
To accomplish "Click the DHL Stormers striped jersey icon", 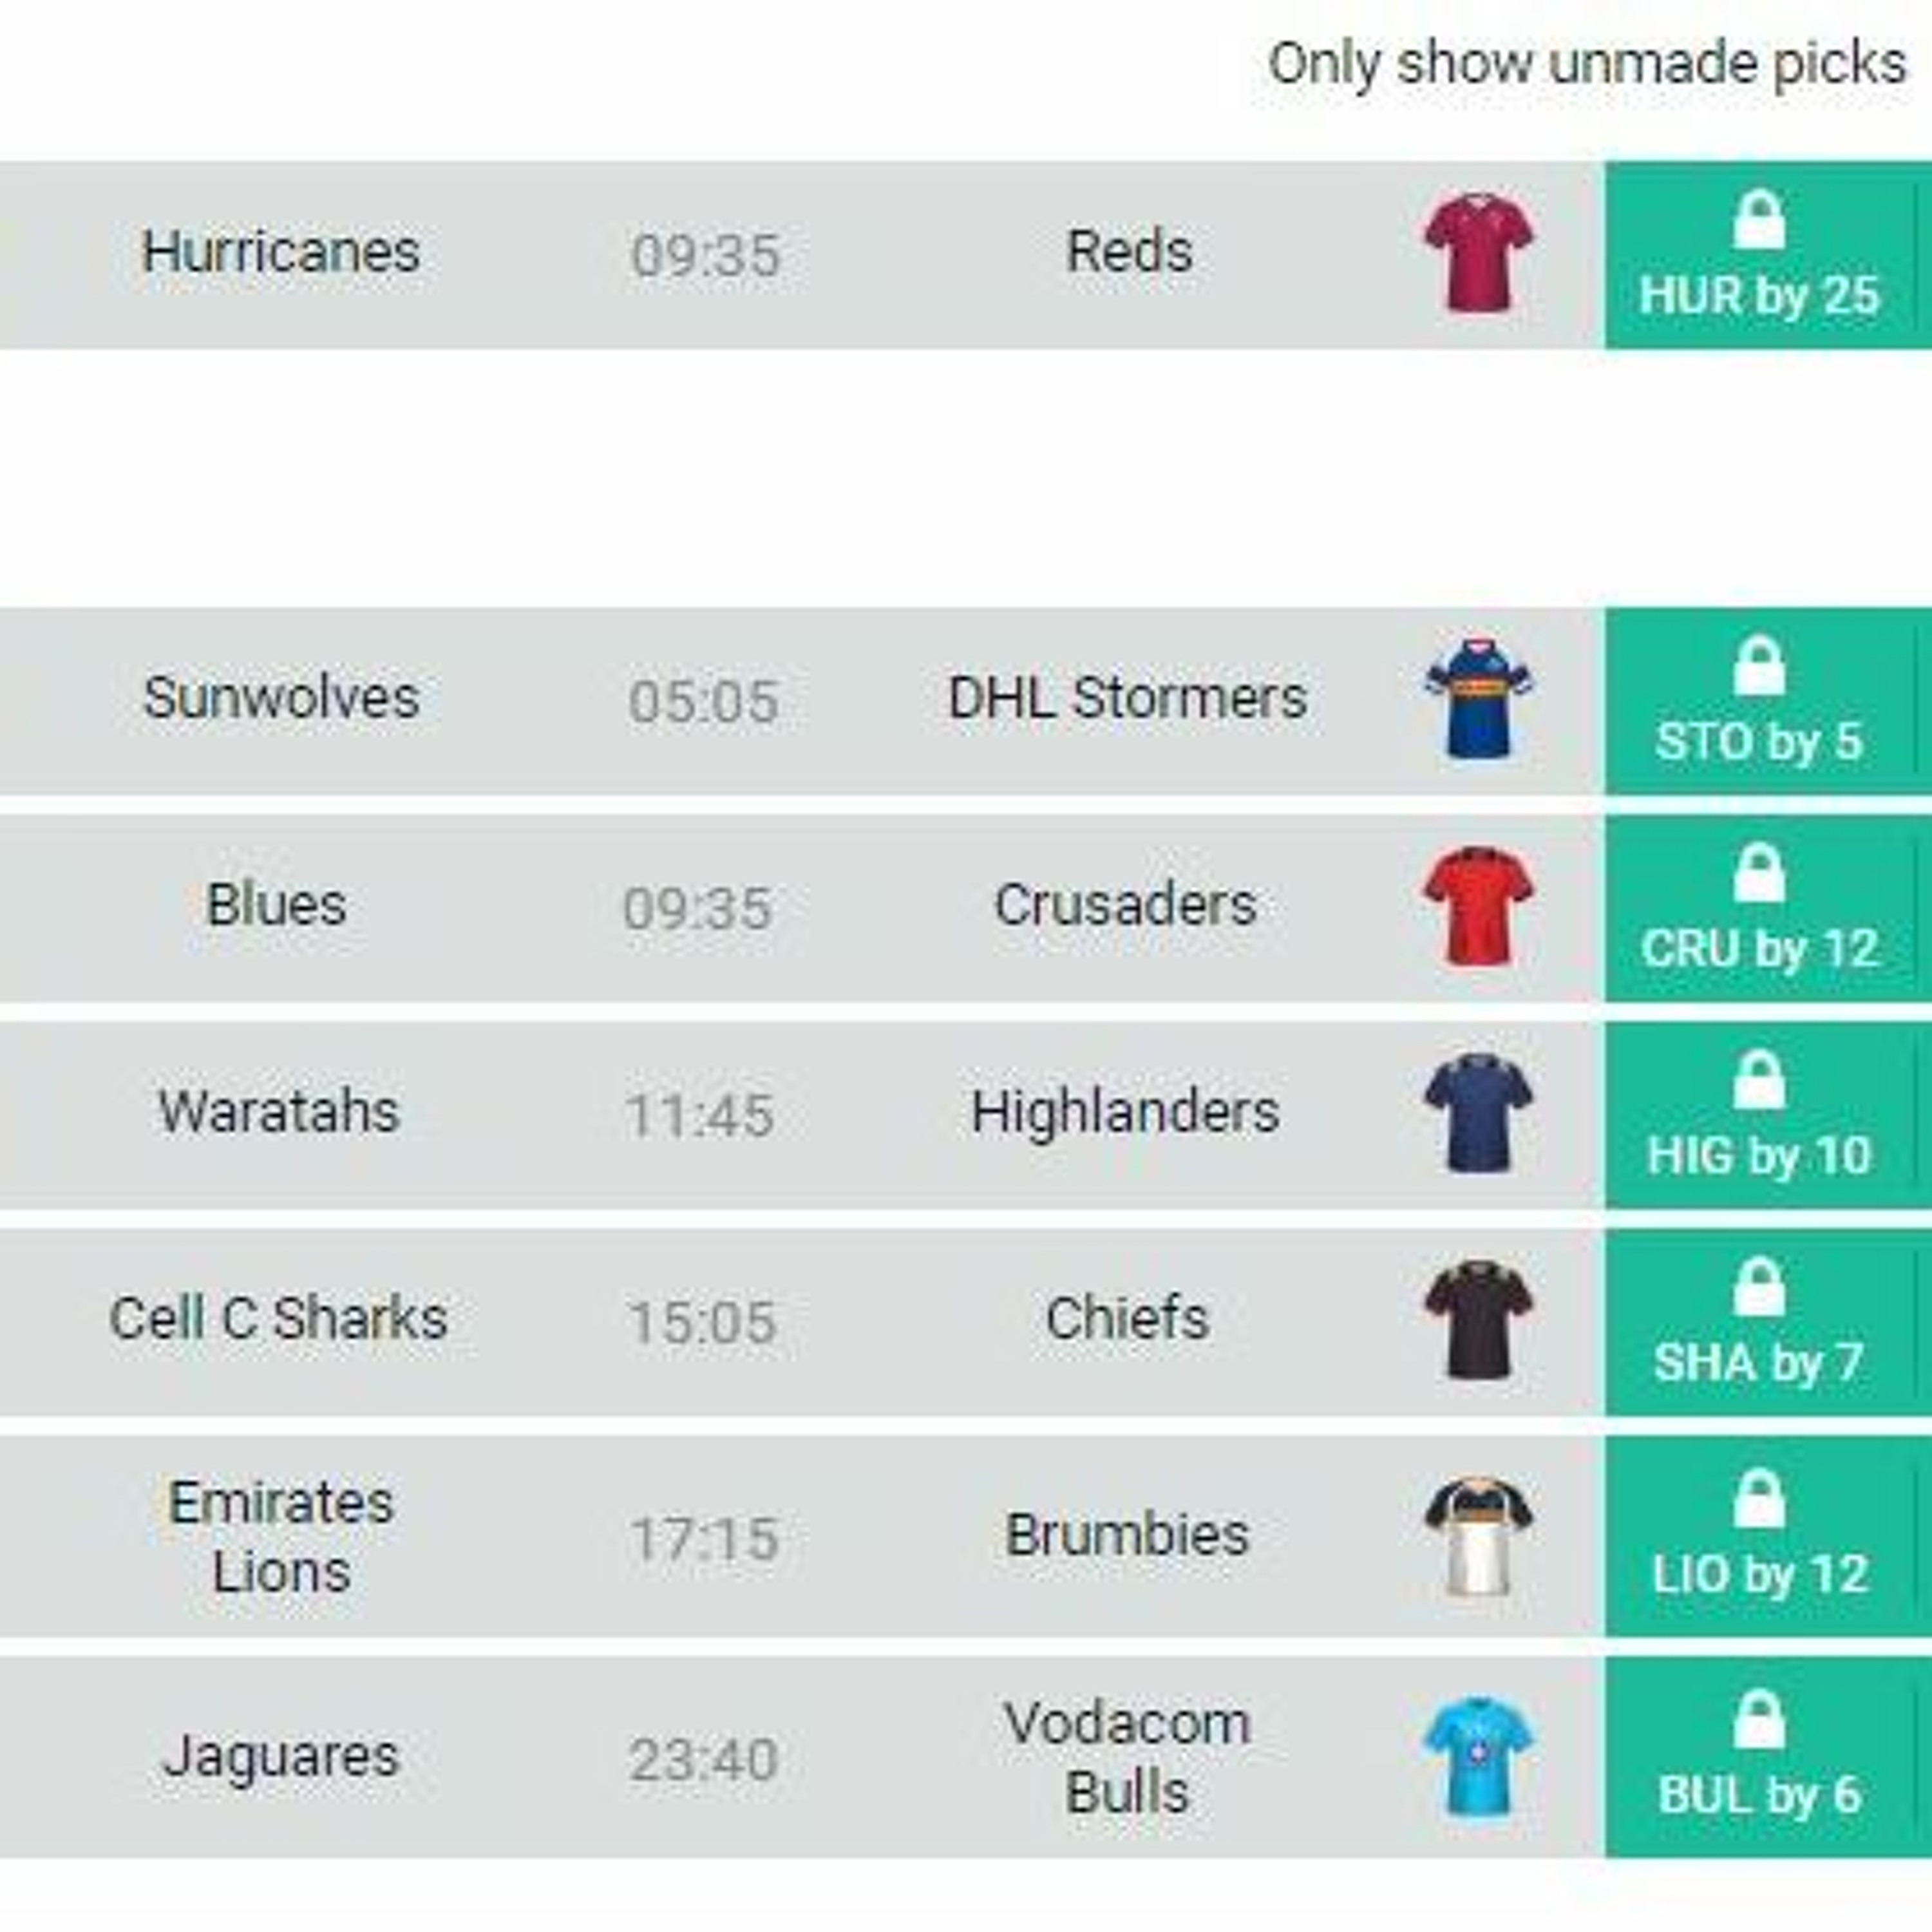I will coord(1478,700).
